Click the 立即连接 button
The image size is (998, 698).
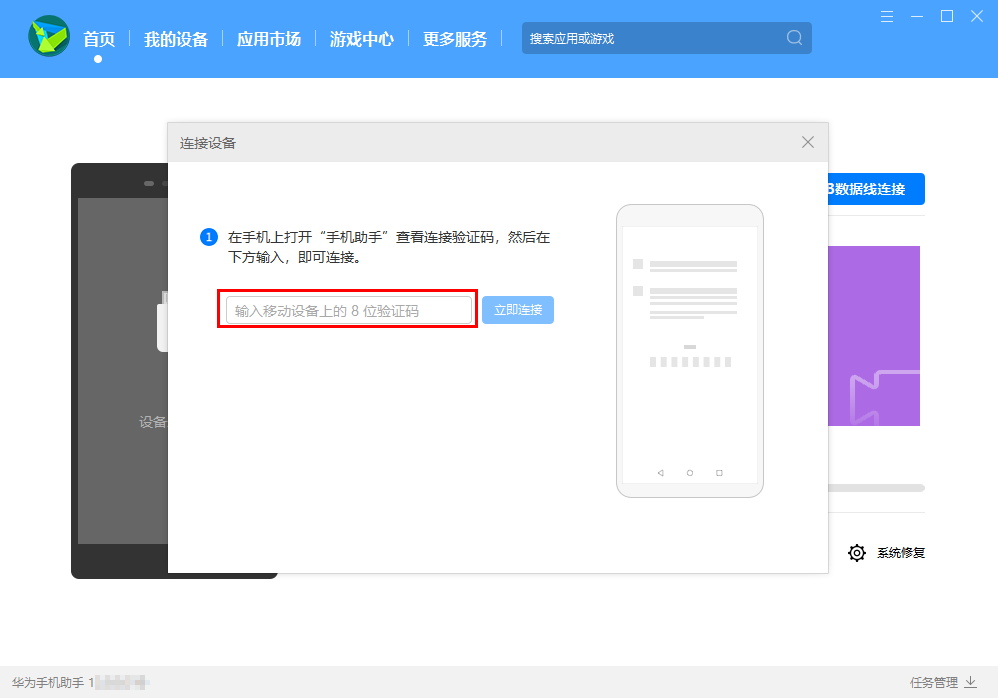[517, 310]
